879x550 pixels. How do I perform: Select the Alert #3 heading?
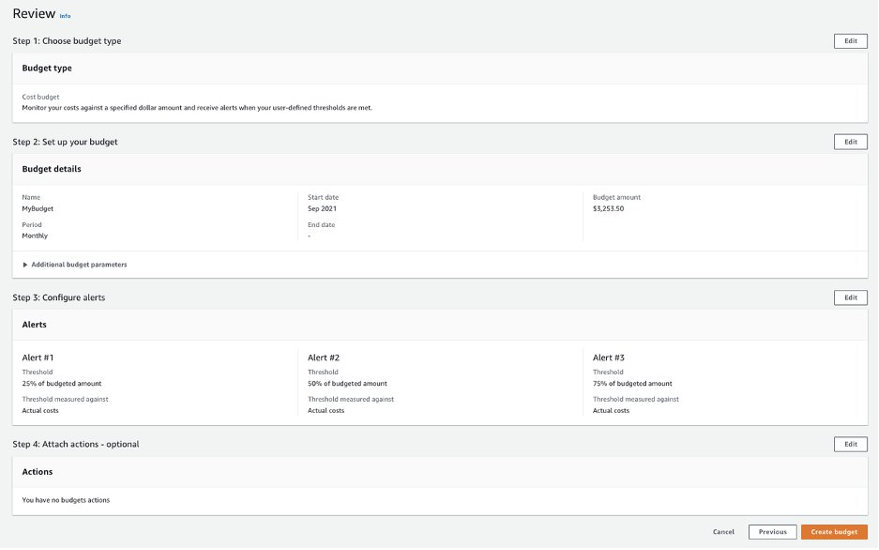(x=609, y=357)
